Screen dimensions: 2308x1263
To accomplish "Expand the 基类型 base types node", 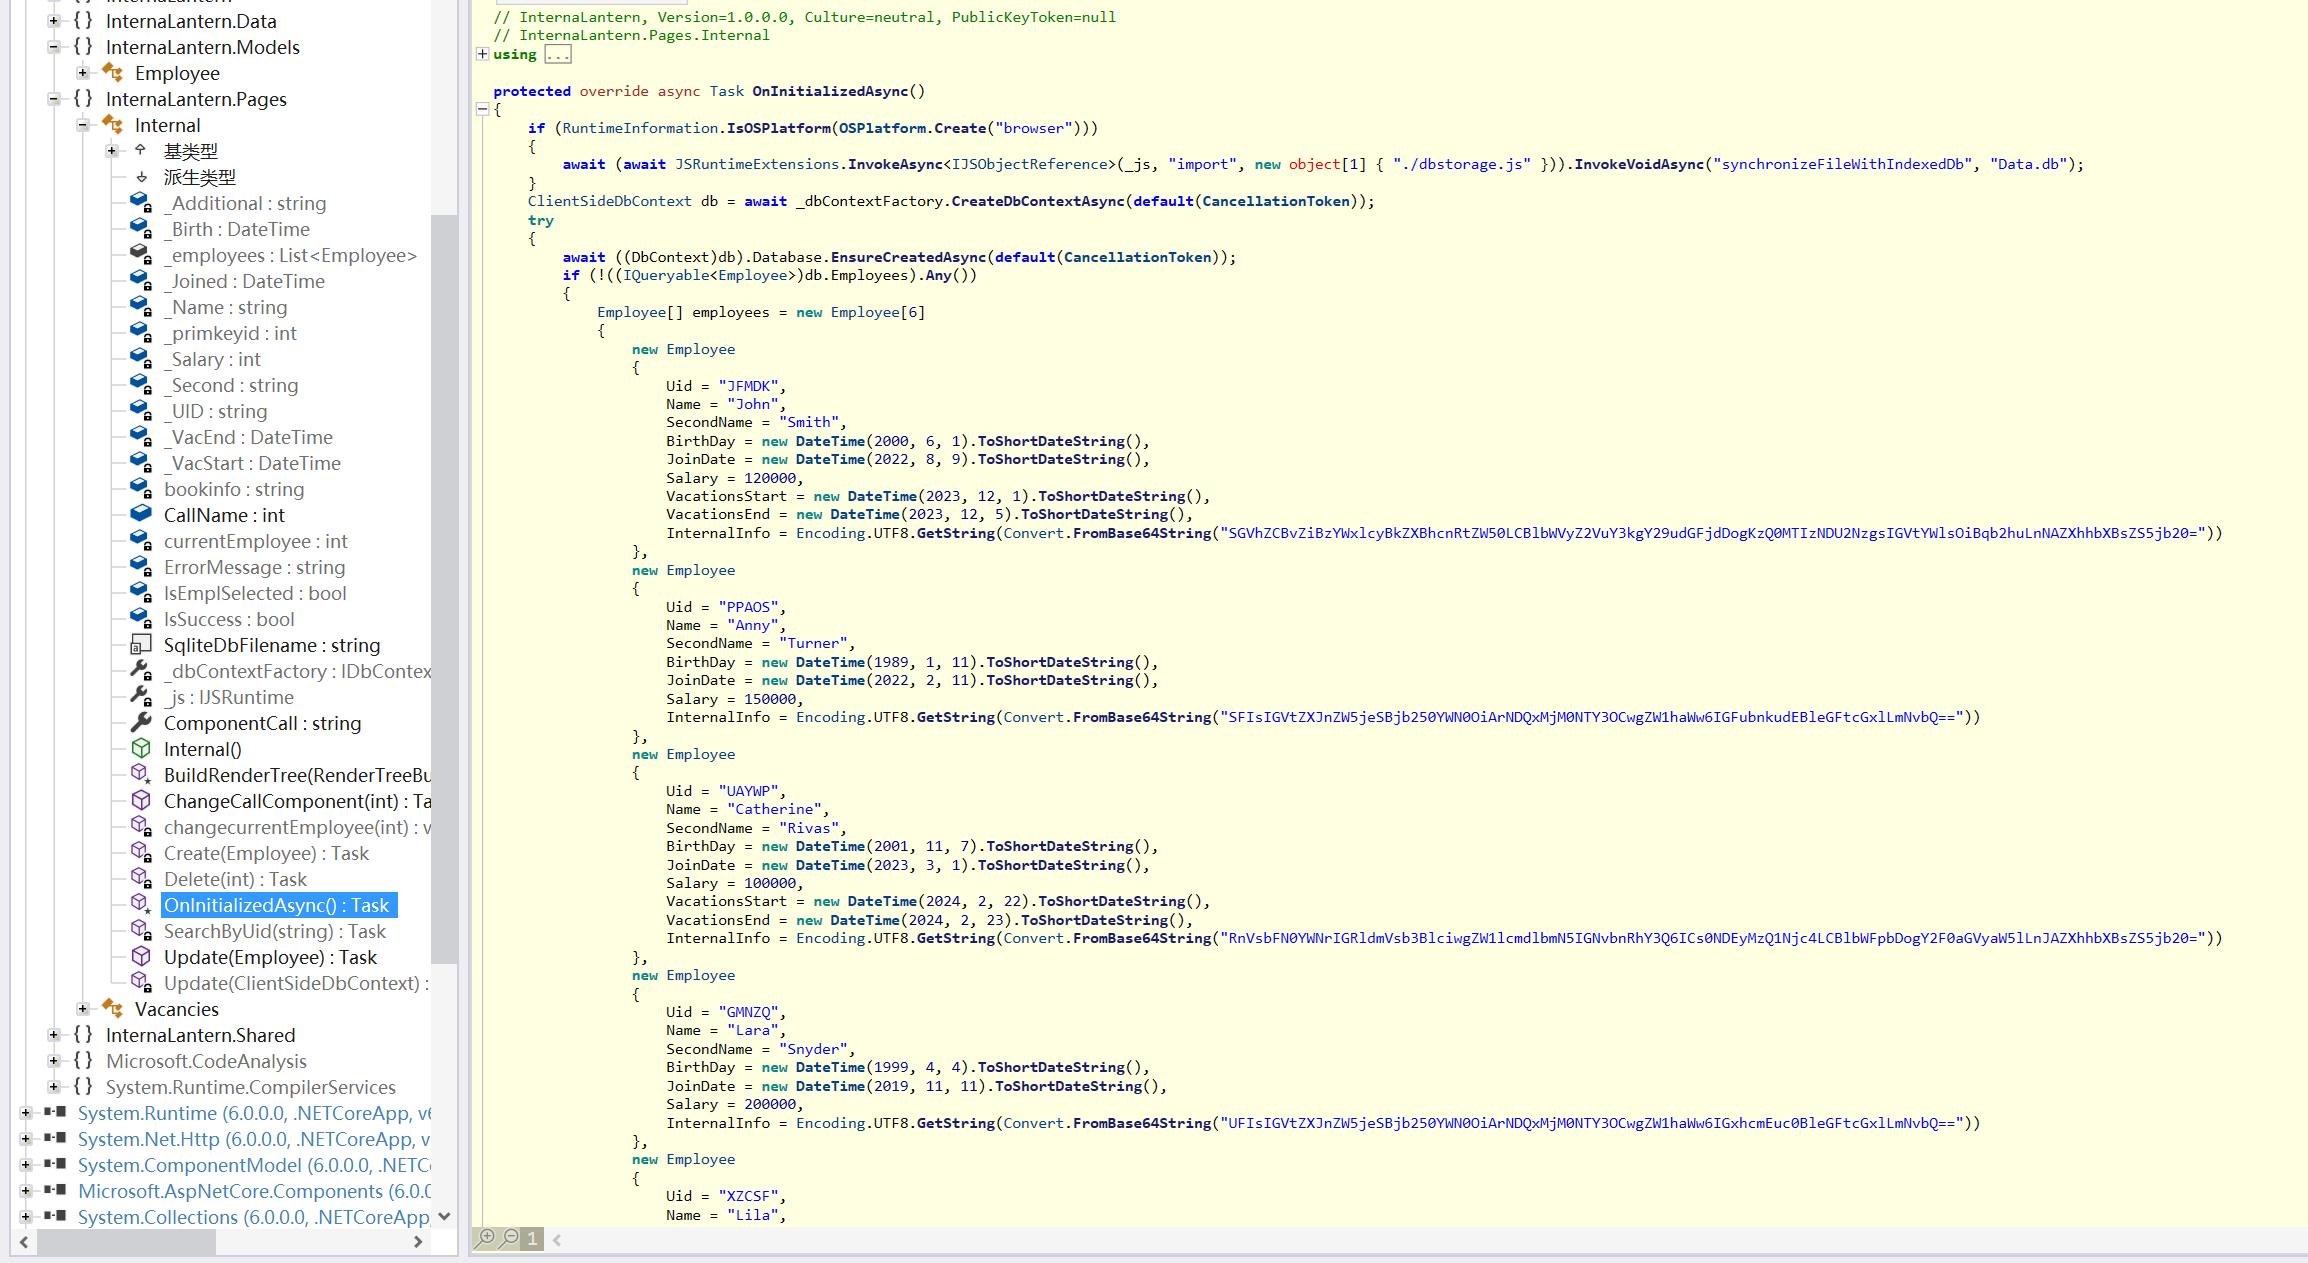I will click(112, 150).
